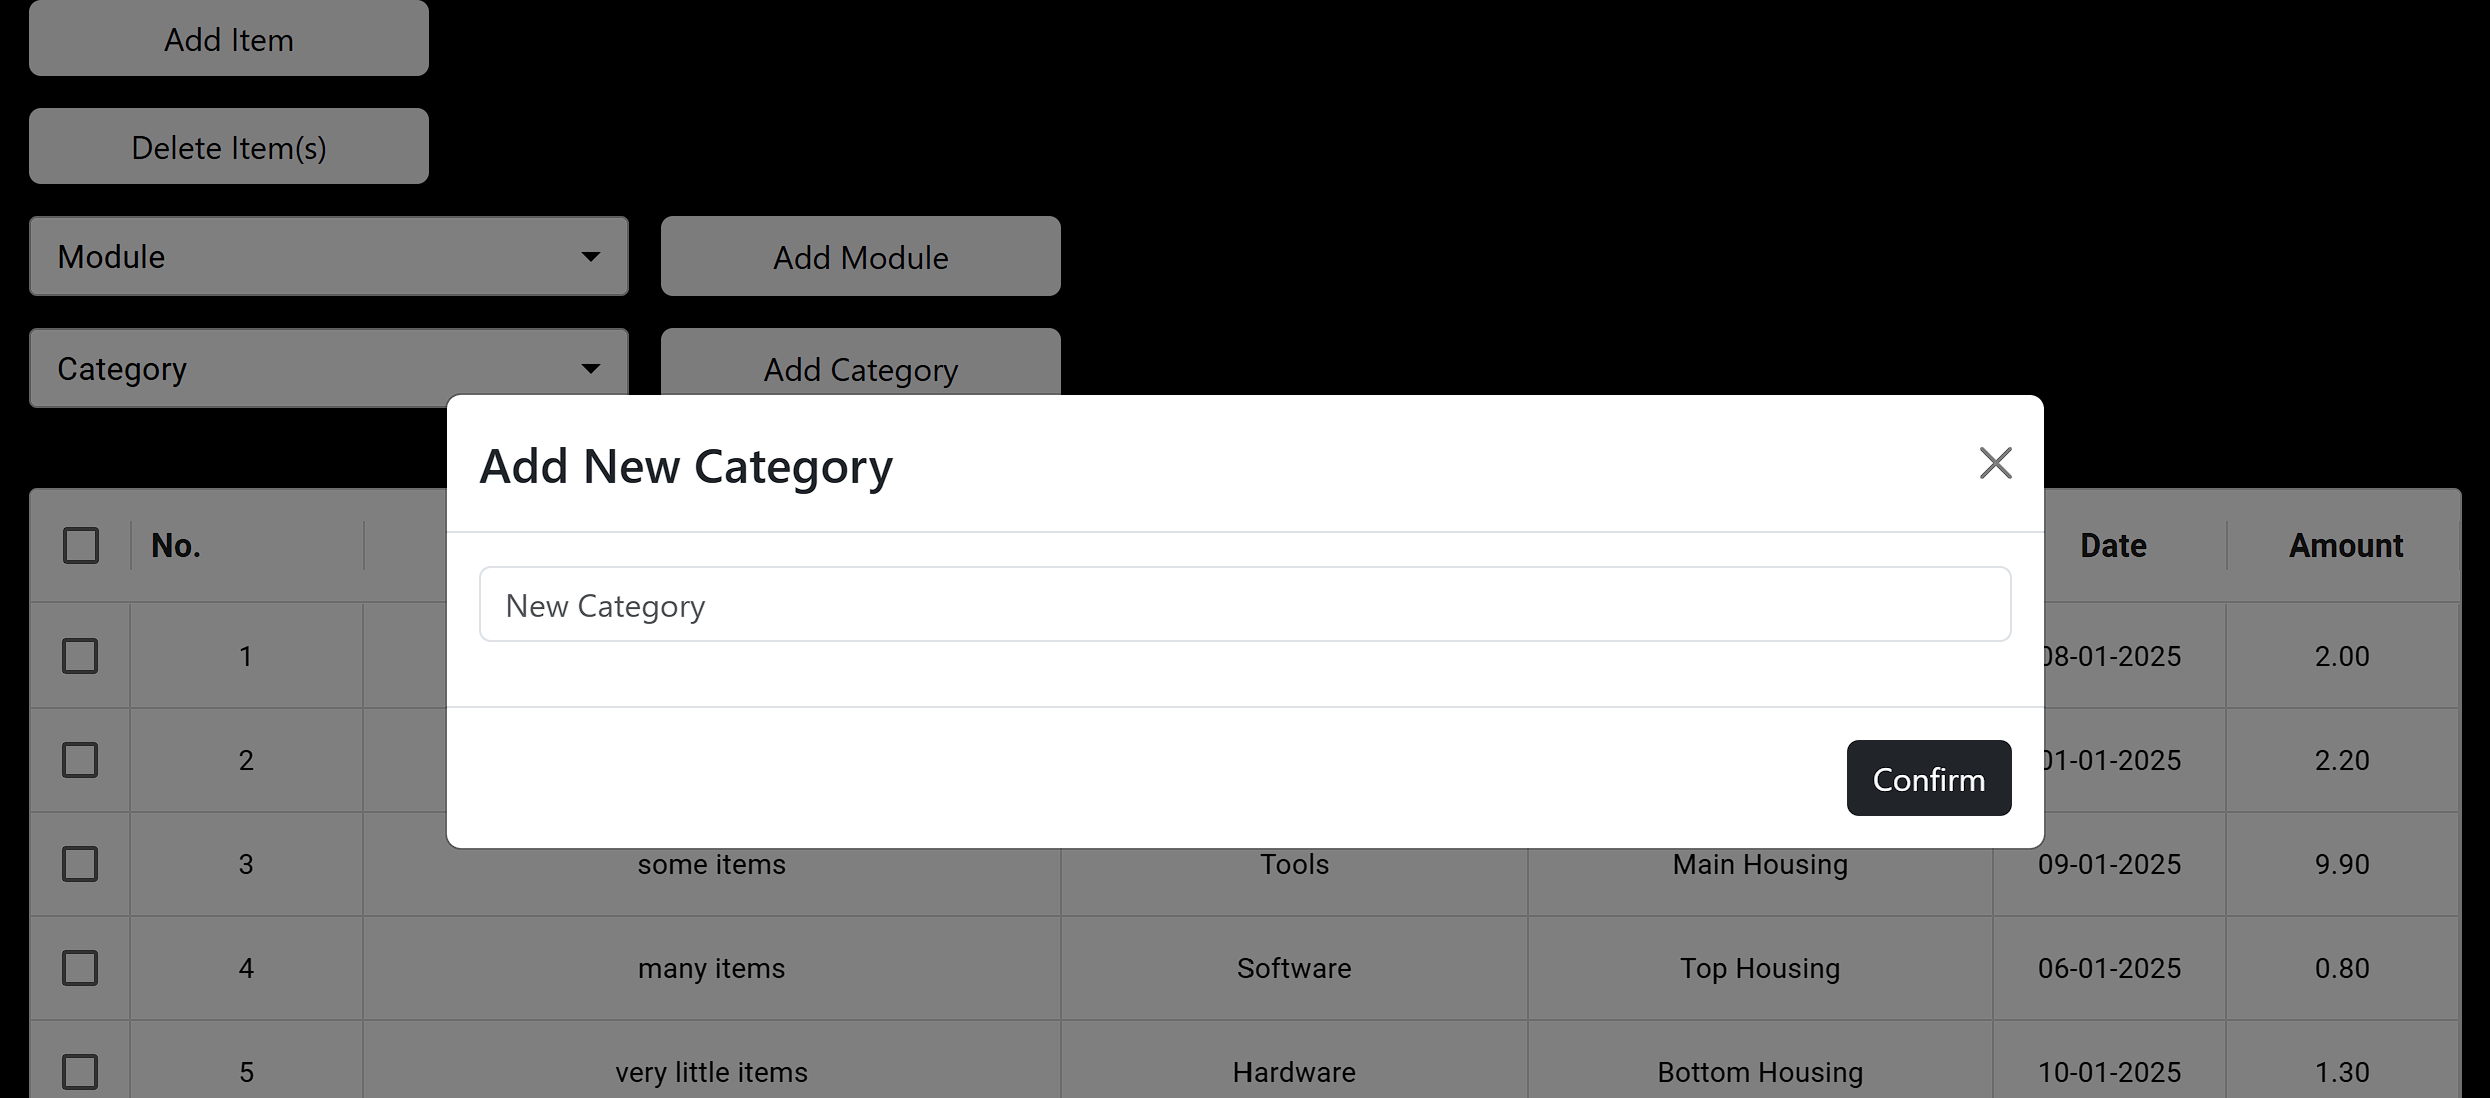The image size is (2490, 1098).
Task: Check the checkbox for row 5
Action: (x=80, y=1072)
